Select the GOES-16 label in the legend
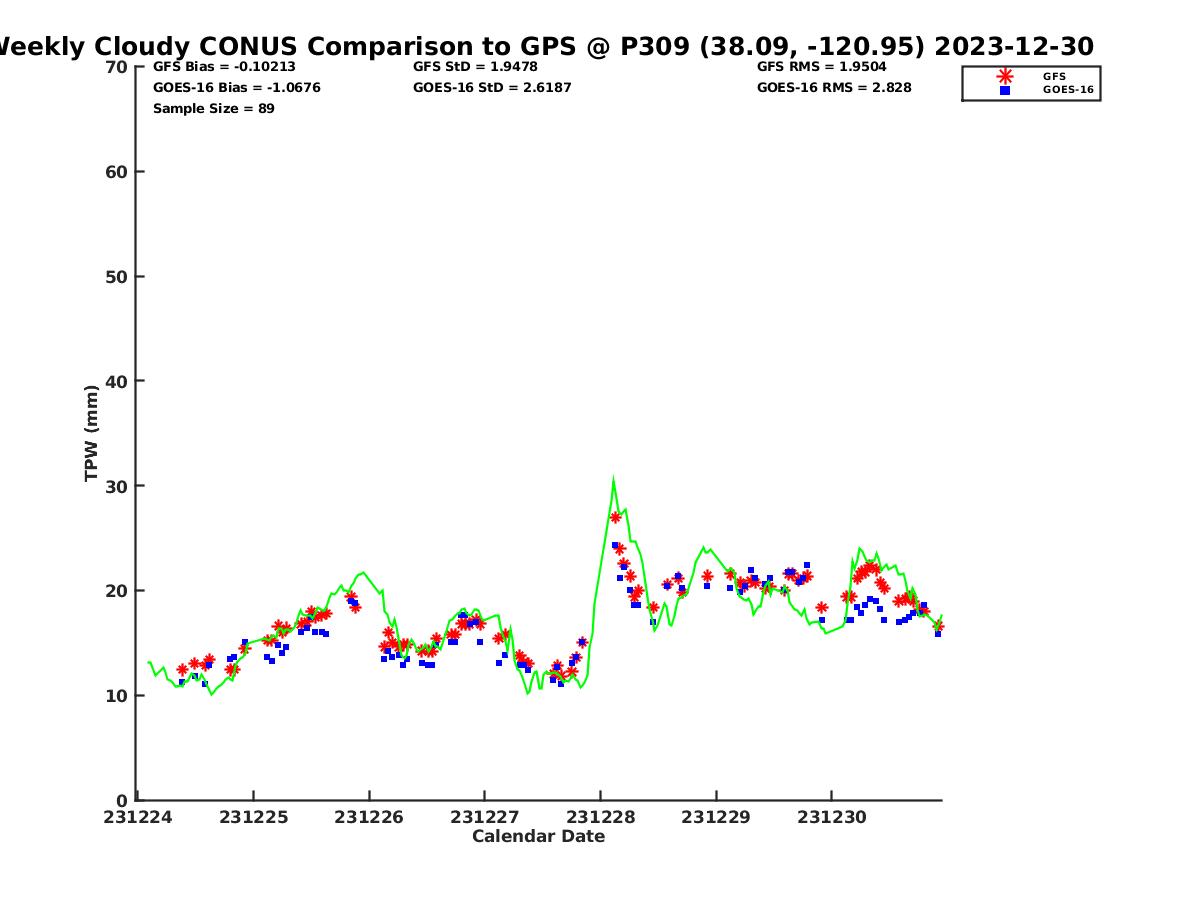Viewport: 1200px width, 900px height. [x=1068, y=90]
